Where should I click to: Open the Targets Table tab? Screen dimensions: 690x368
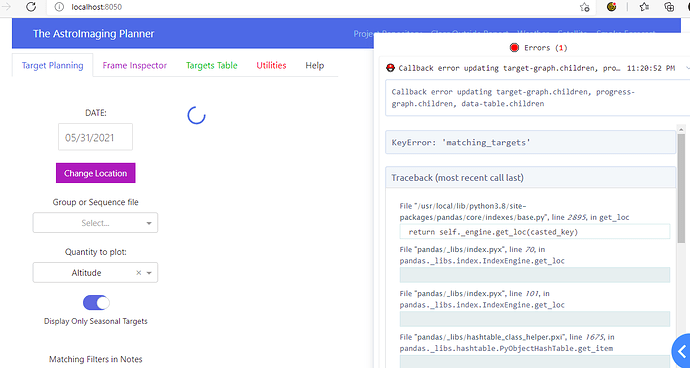(212, 66)
